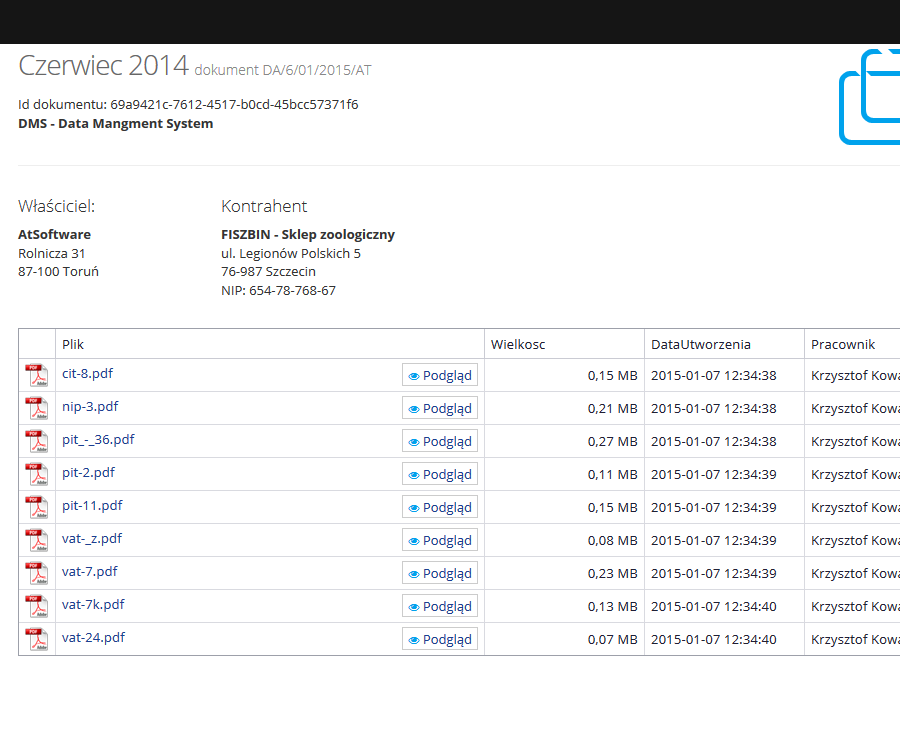Click the dokument DA/6/01/2015/AT label
Viewport: 900px width, 750px height.
283,70
